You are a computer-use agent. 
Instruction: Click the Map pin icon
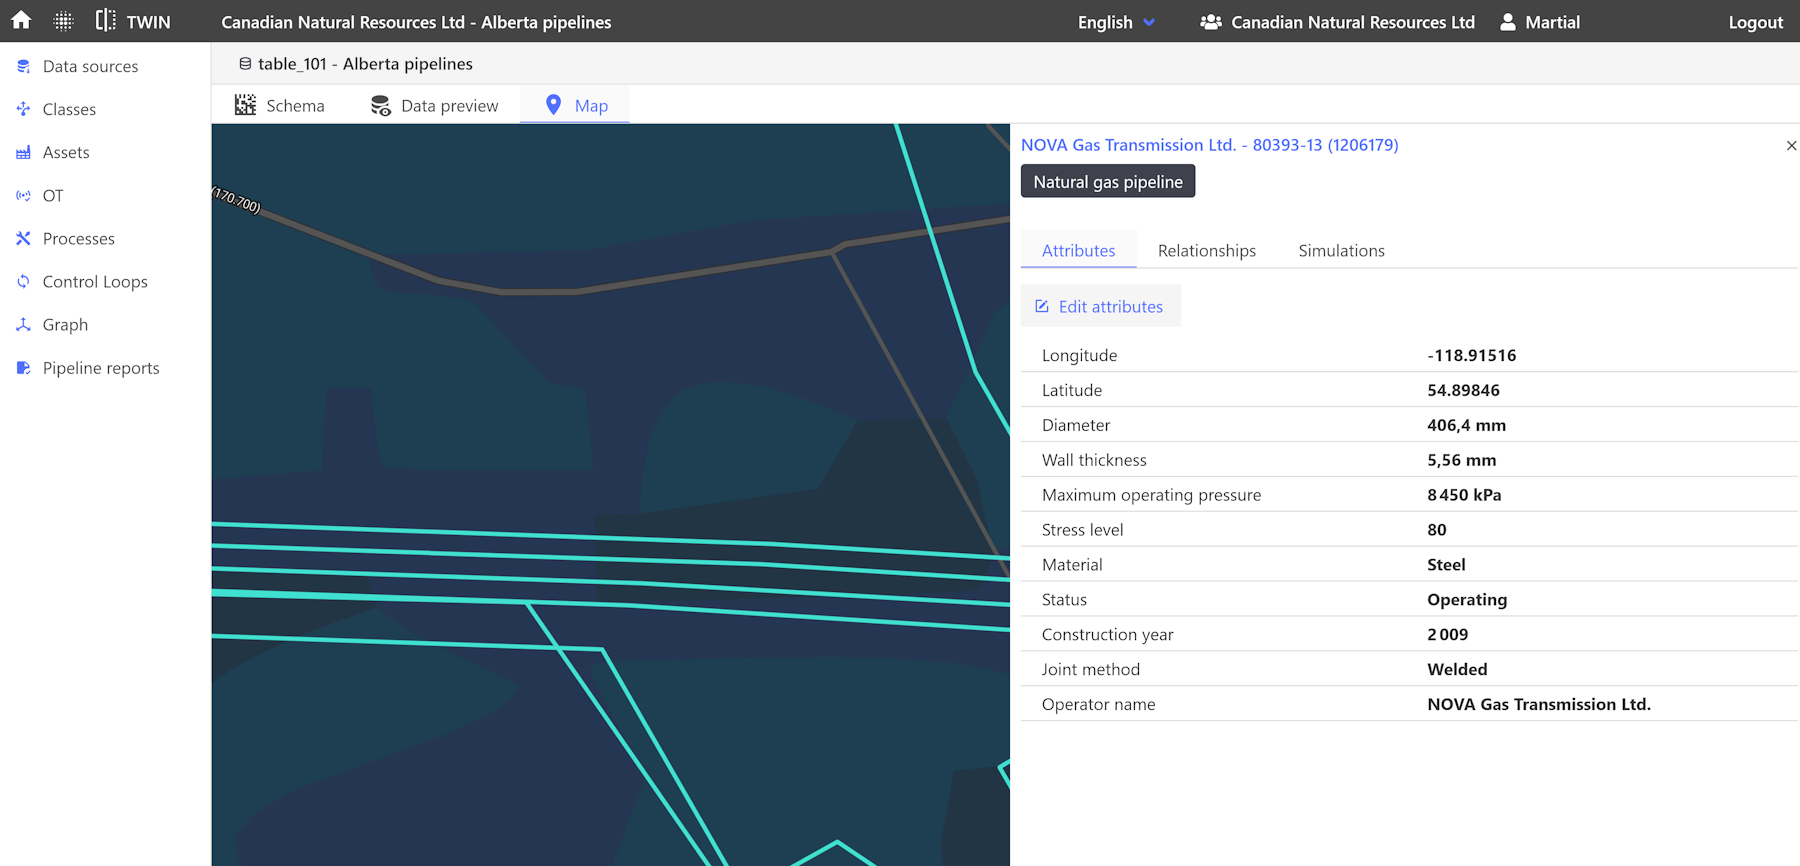[x=553, y=104]
